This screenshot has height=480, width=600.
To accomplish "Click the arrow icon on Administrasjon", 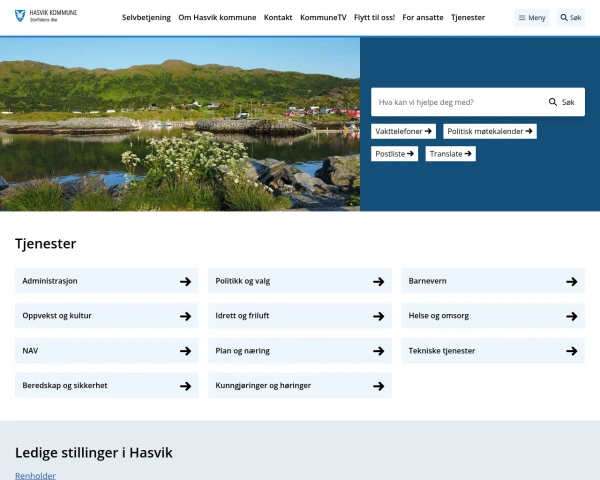I will [185, 282].
